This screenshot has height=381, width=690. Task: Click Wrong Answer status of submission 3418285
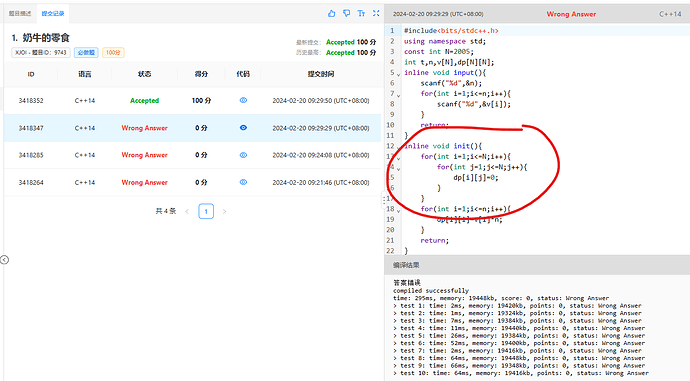(144, 155)
